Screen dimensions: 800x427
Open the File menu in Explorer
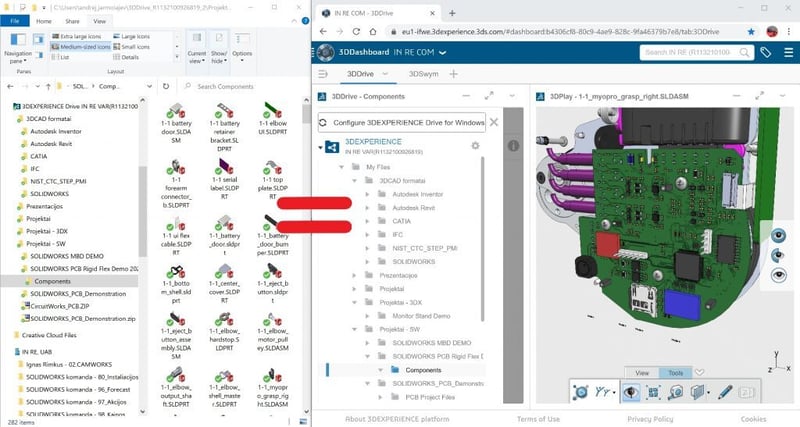point(15,21)
